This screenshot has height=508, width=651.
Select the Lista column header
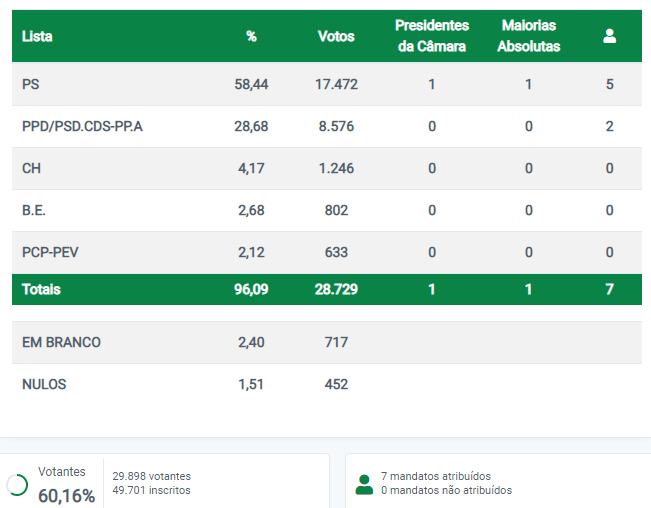pyautogui.click(x=37, y=37)
